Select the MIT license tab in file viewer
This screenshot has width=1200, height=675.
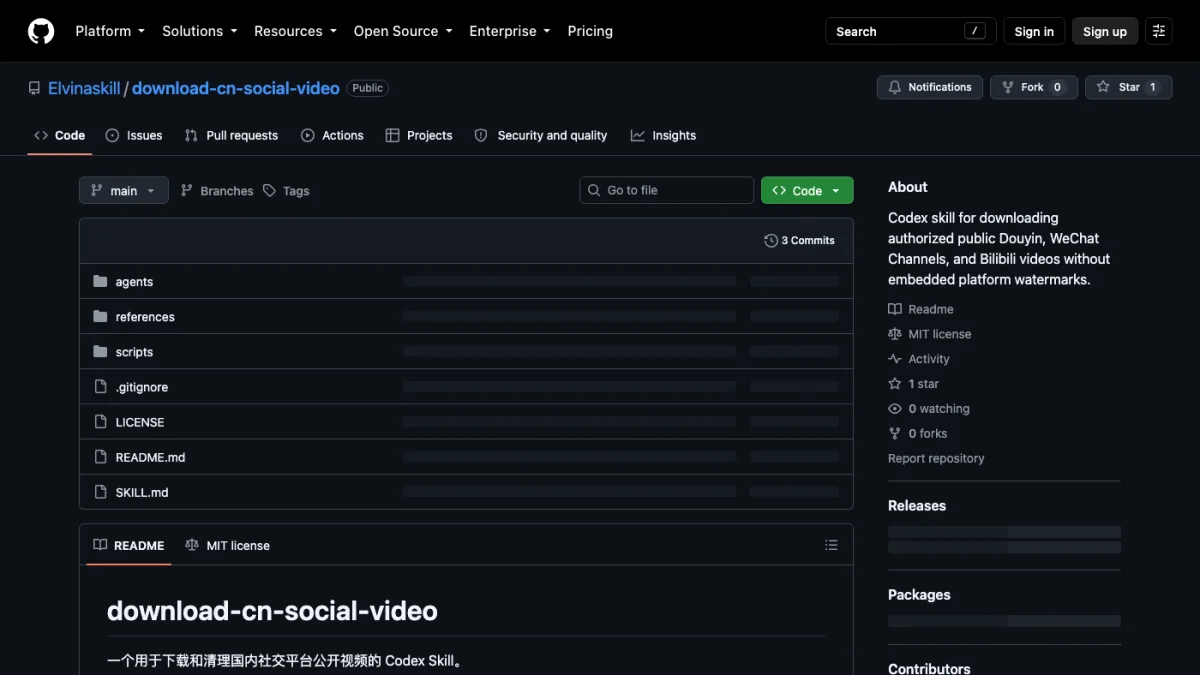pos(227,545)
